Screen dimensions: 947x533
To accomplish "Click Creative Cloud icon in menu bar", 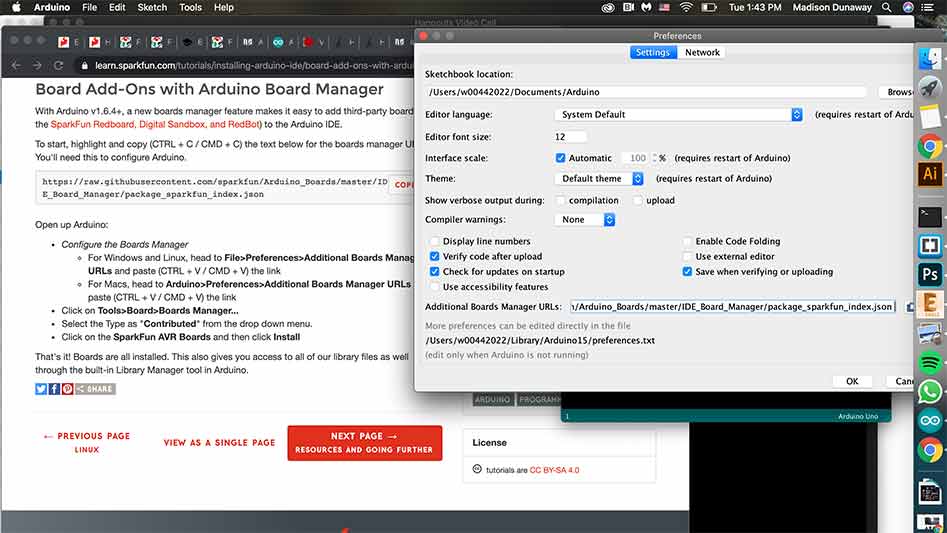I will (x=608, y=7).
